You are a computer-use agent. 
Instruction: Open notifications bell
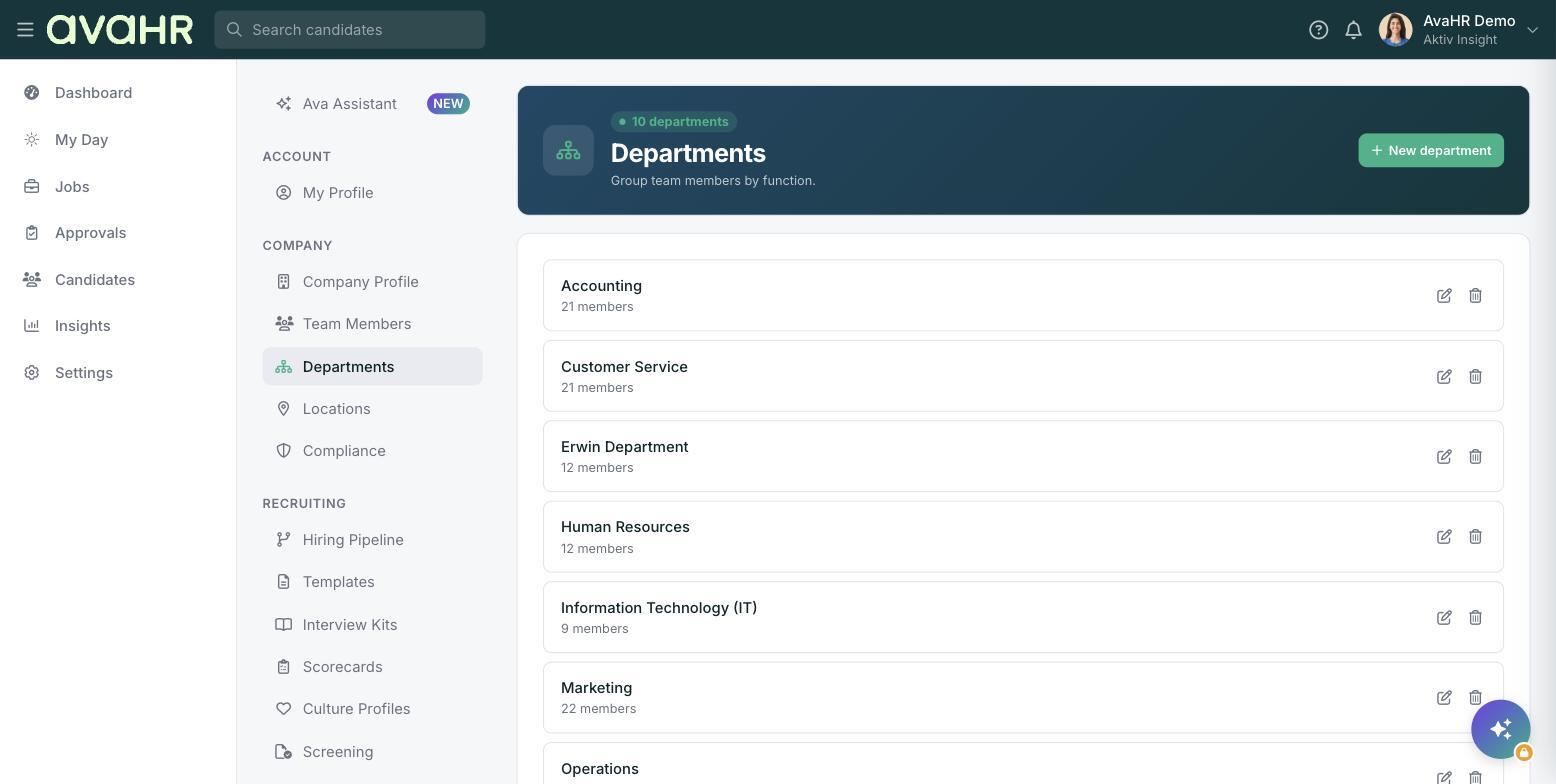[x=1353, y=30]
